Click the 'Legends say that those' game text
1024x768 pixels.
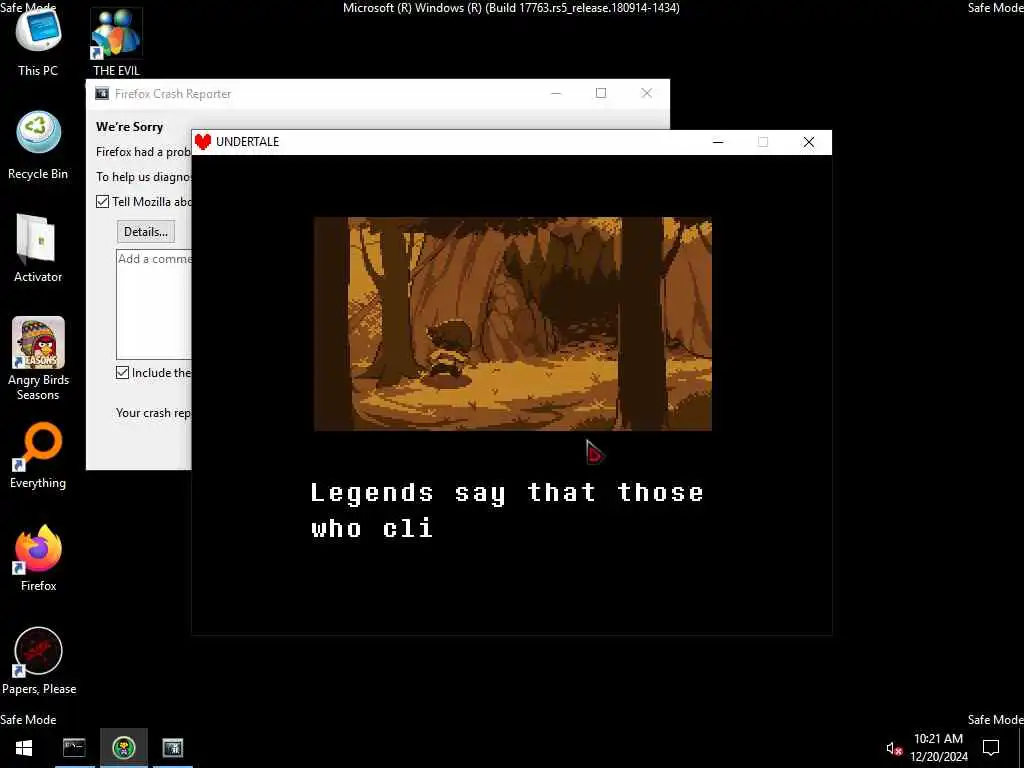click(x=507, y=493)
